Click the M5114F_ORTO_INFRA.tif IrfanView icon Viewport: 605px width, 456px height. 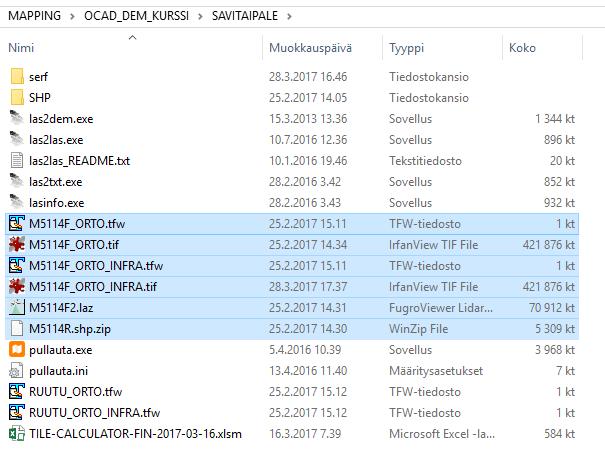(x=17, y=286)
